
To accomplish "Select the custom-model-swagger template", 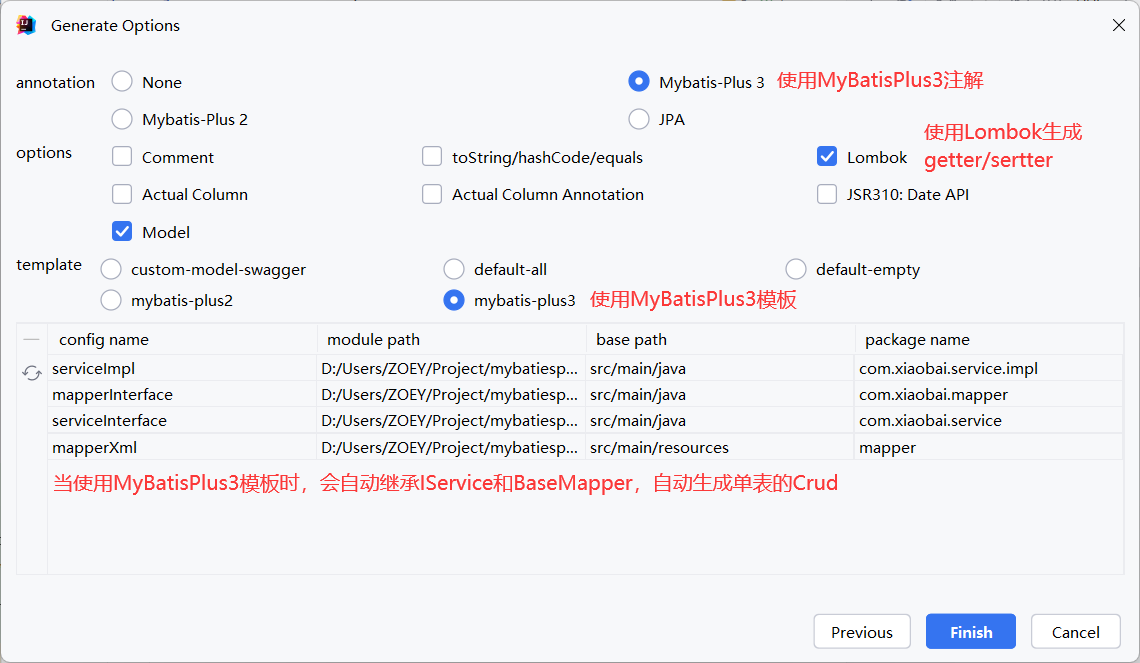I will [x=111, y=269].
